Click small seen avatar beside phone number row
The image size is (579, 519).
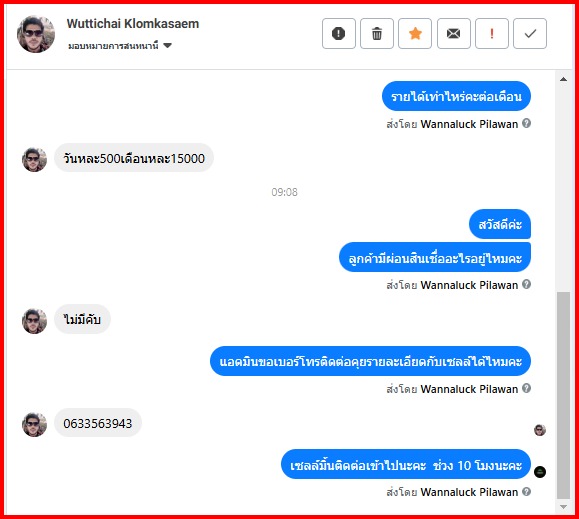click(x=540, y=430)
